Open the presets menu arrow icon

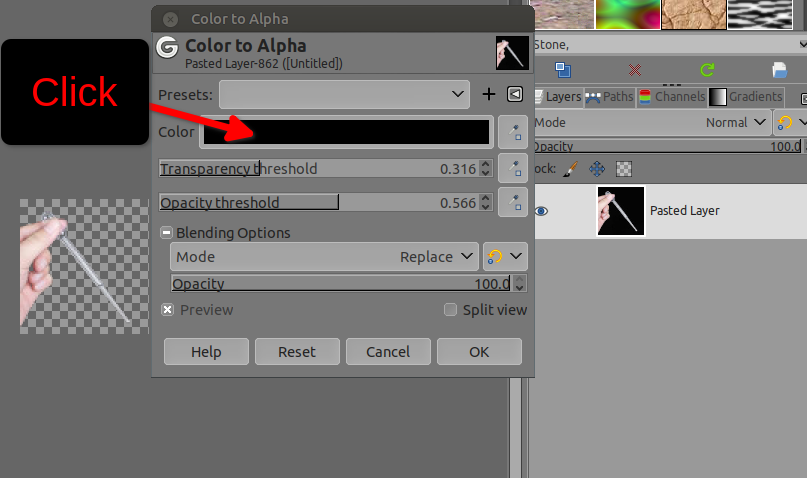click(515, 94)
